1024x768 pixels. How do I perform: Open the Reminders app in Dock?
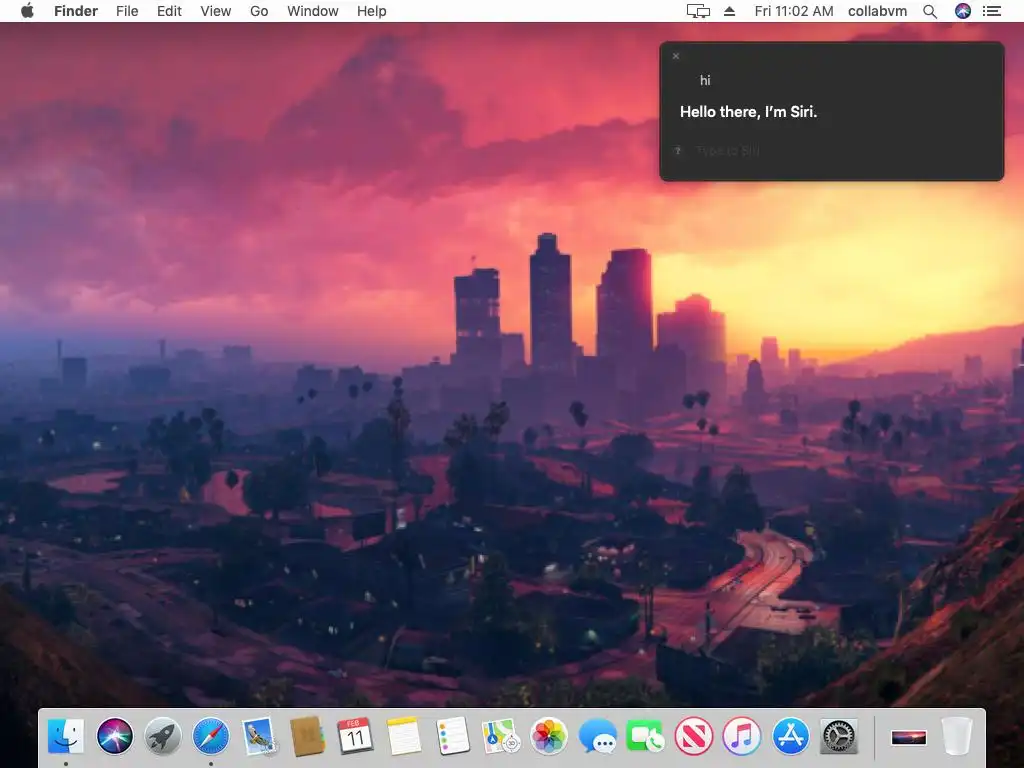(x=452, y=736)
